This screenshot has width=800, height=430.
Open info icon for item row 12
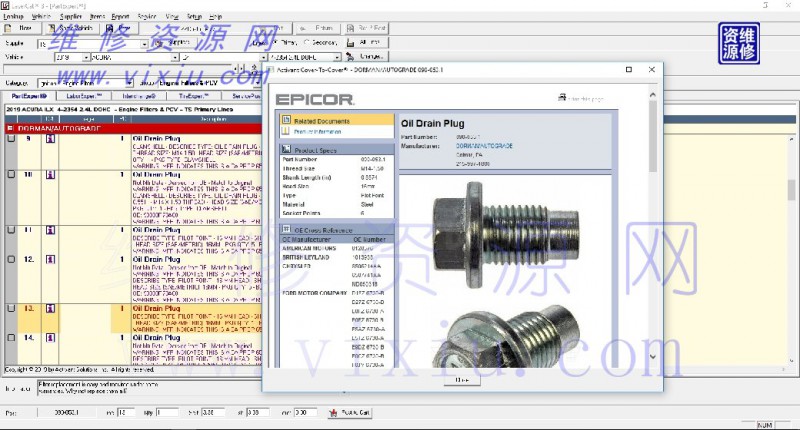point(50,260)
